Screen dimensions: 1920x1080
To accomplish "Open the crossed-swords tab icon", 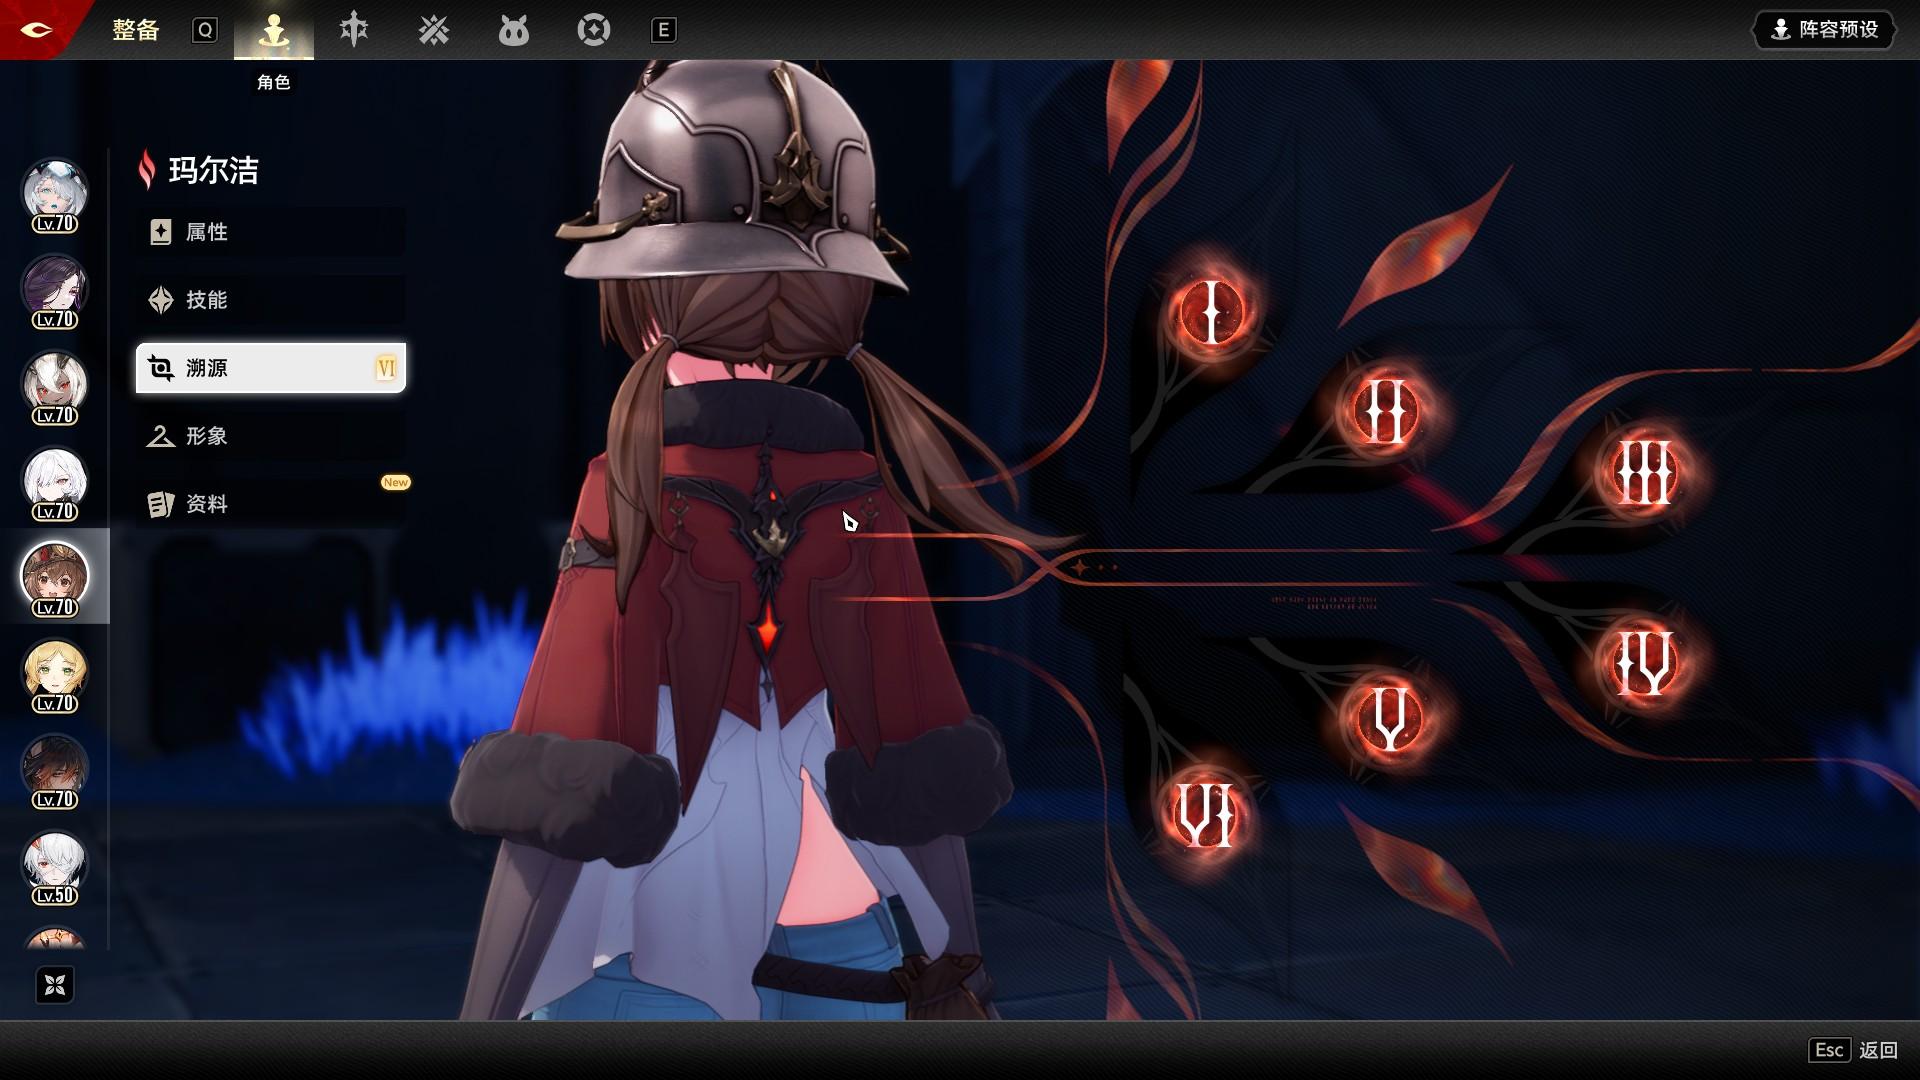I will [x=434, y=30].
